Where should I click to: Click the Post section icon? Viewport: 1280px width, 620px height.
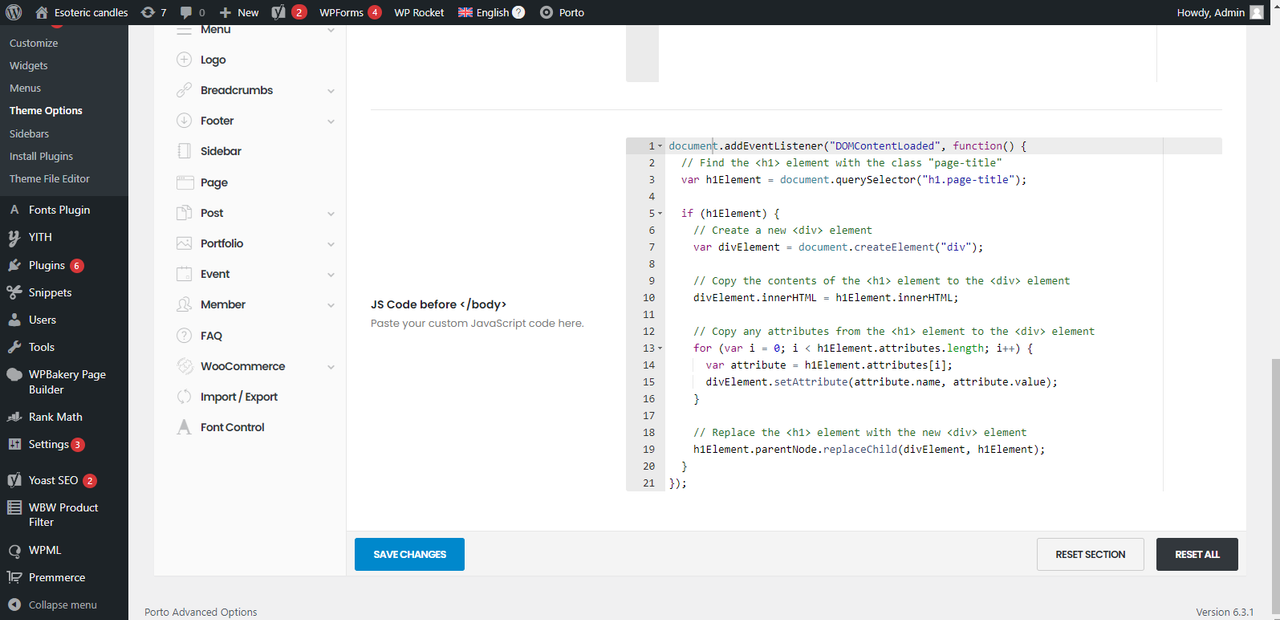tap(184, 213)
